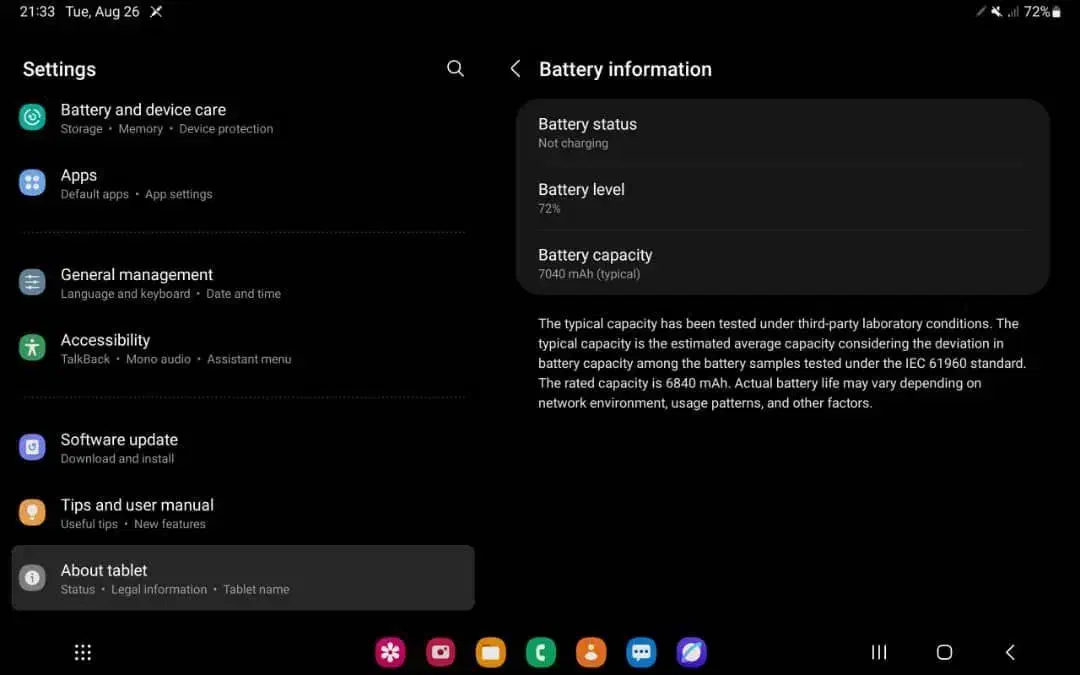Viewport: 1080px width, 675px height.
Task: Open the Gallery app icon
Action: (x=390, y=652)
